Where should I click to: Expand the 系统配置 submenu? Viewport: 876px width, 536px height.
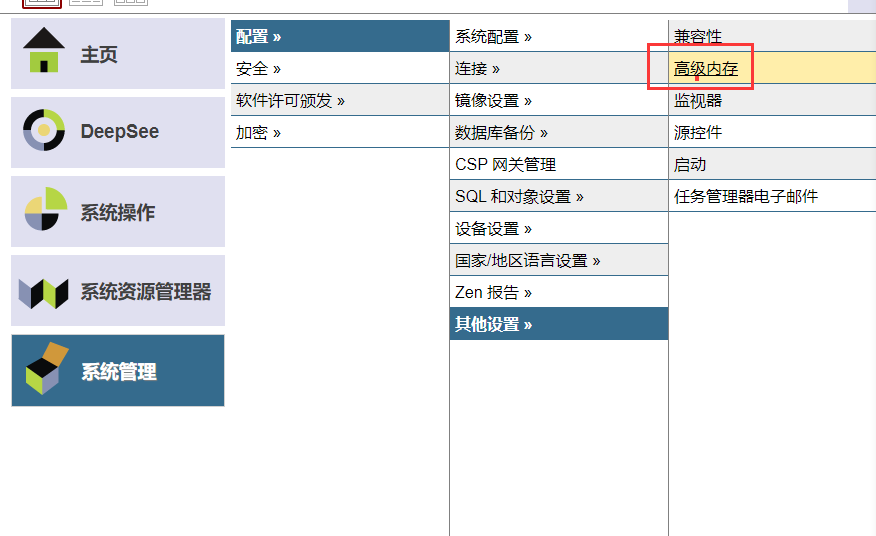[x=559, y=36]
